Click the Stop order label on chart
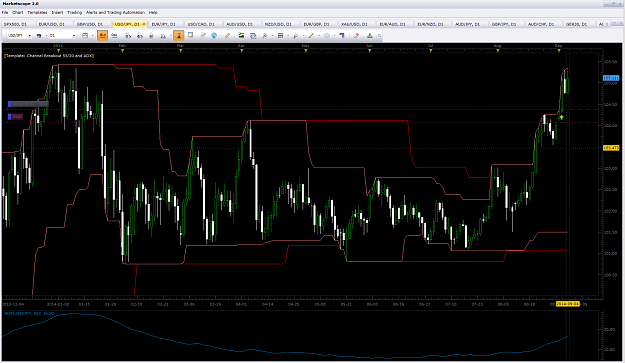Screen dimensions: 625x363 16,117
